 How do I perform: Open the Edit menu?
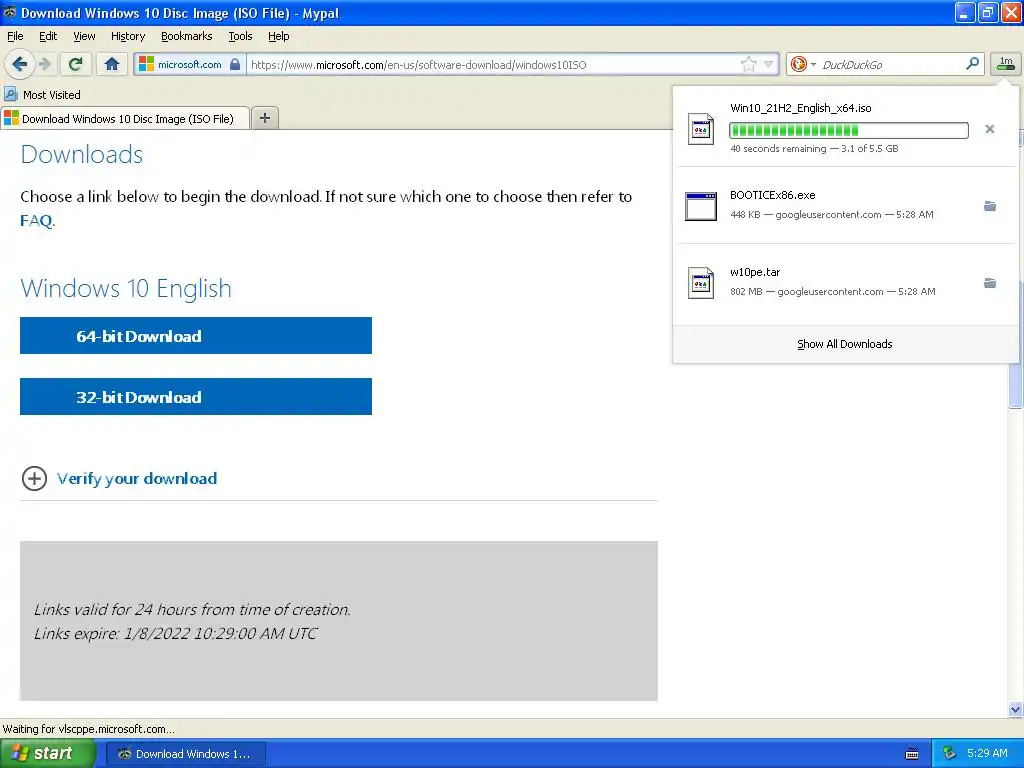pyautogui.click(x=48, y=36)
